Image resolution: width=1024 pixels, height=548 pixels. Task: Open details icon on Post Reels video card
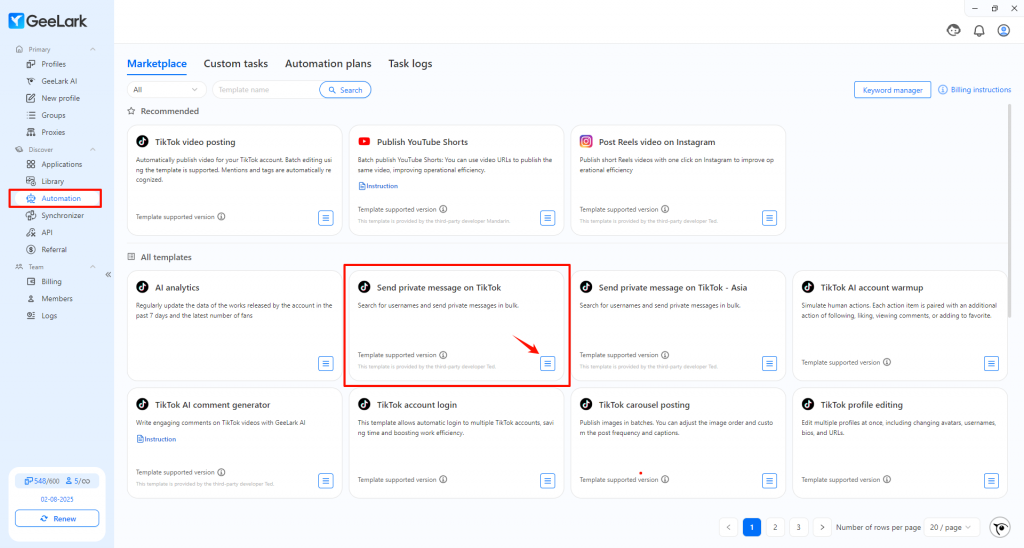tap(769, 218)
